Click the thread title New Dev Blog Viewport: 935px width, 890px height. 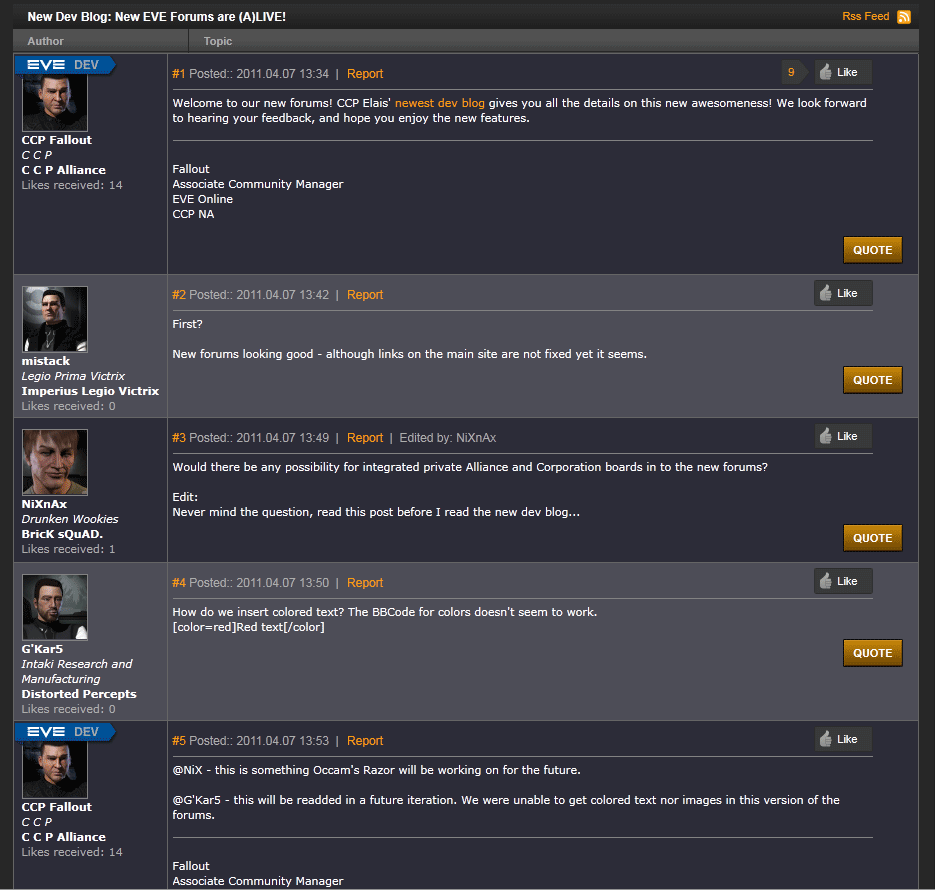coord(156,17)
